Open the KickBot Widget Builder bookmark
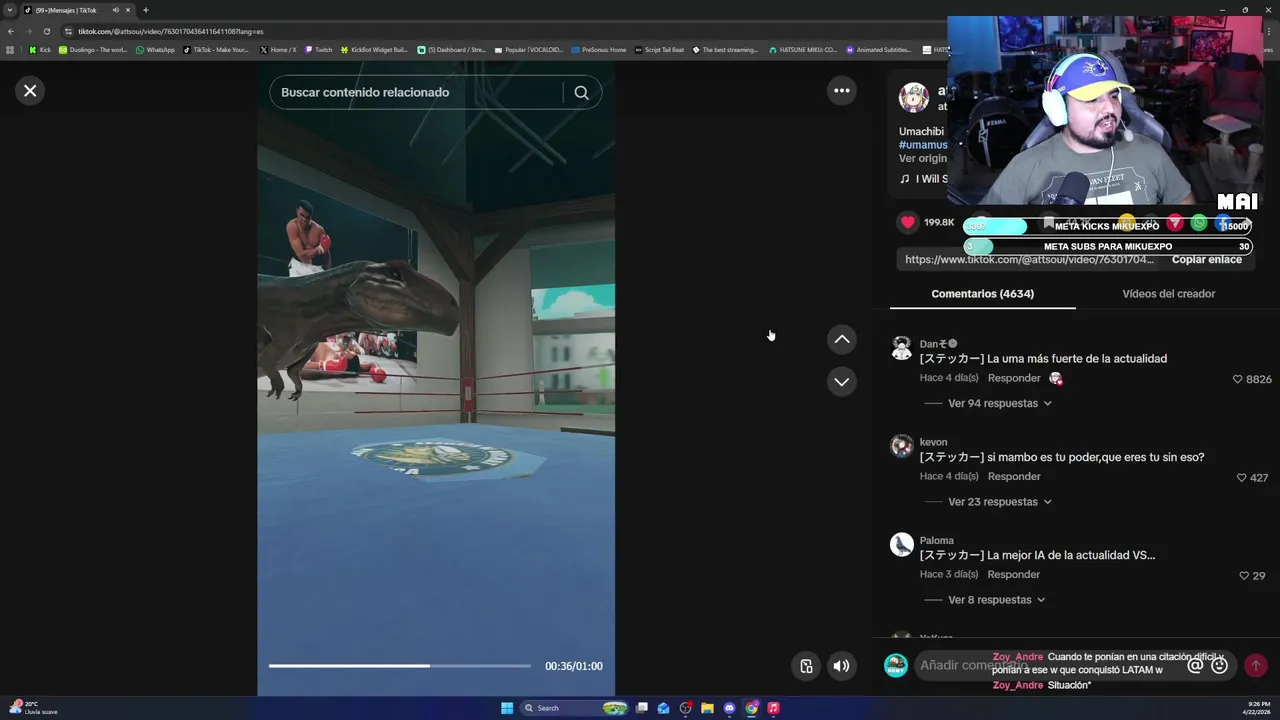 pyautogui.click(x=374, y=49)
